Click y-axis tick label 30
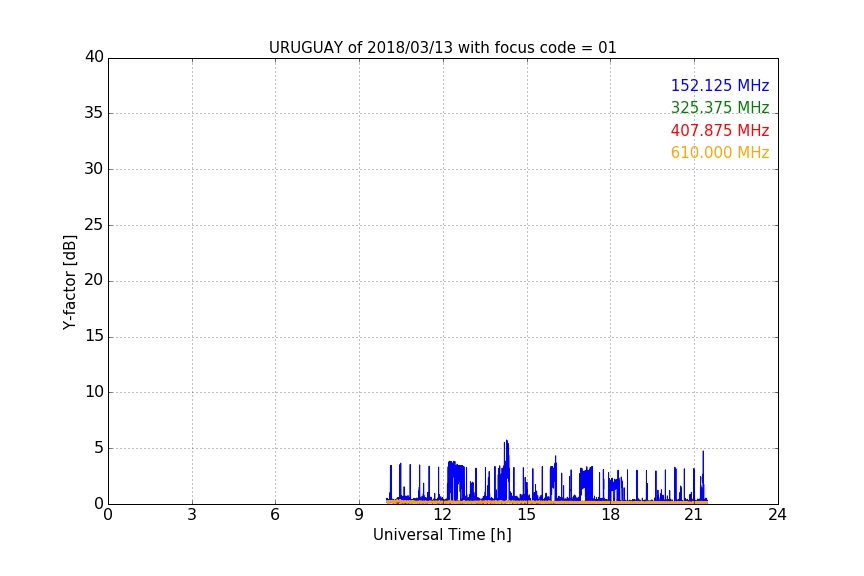864x576 pixels. tap(94, 169)
